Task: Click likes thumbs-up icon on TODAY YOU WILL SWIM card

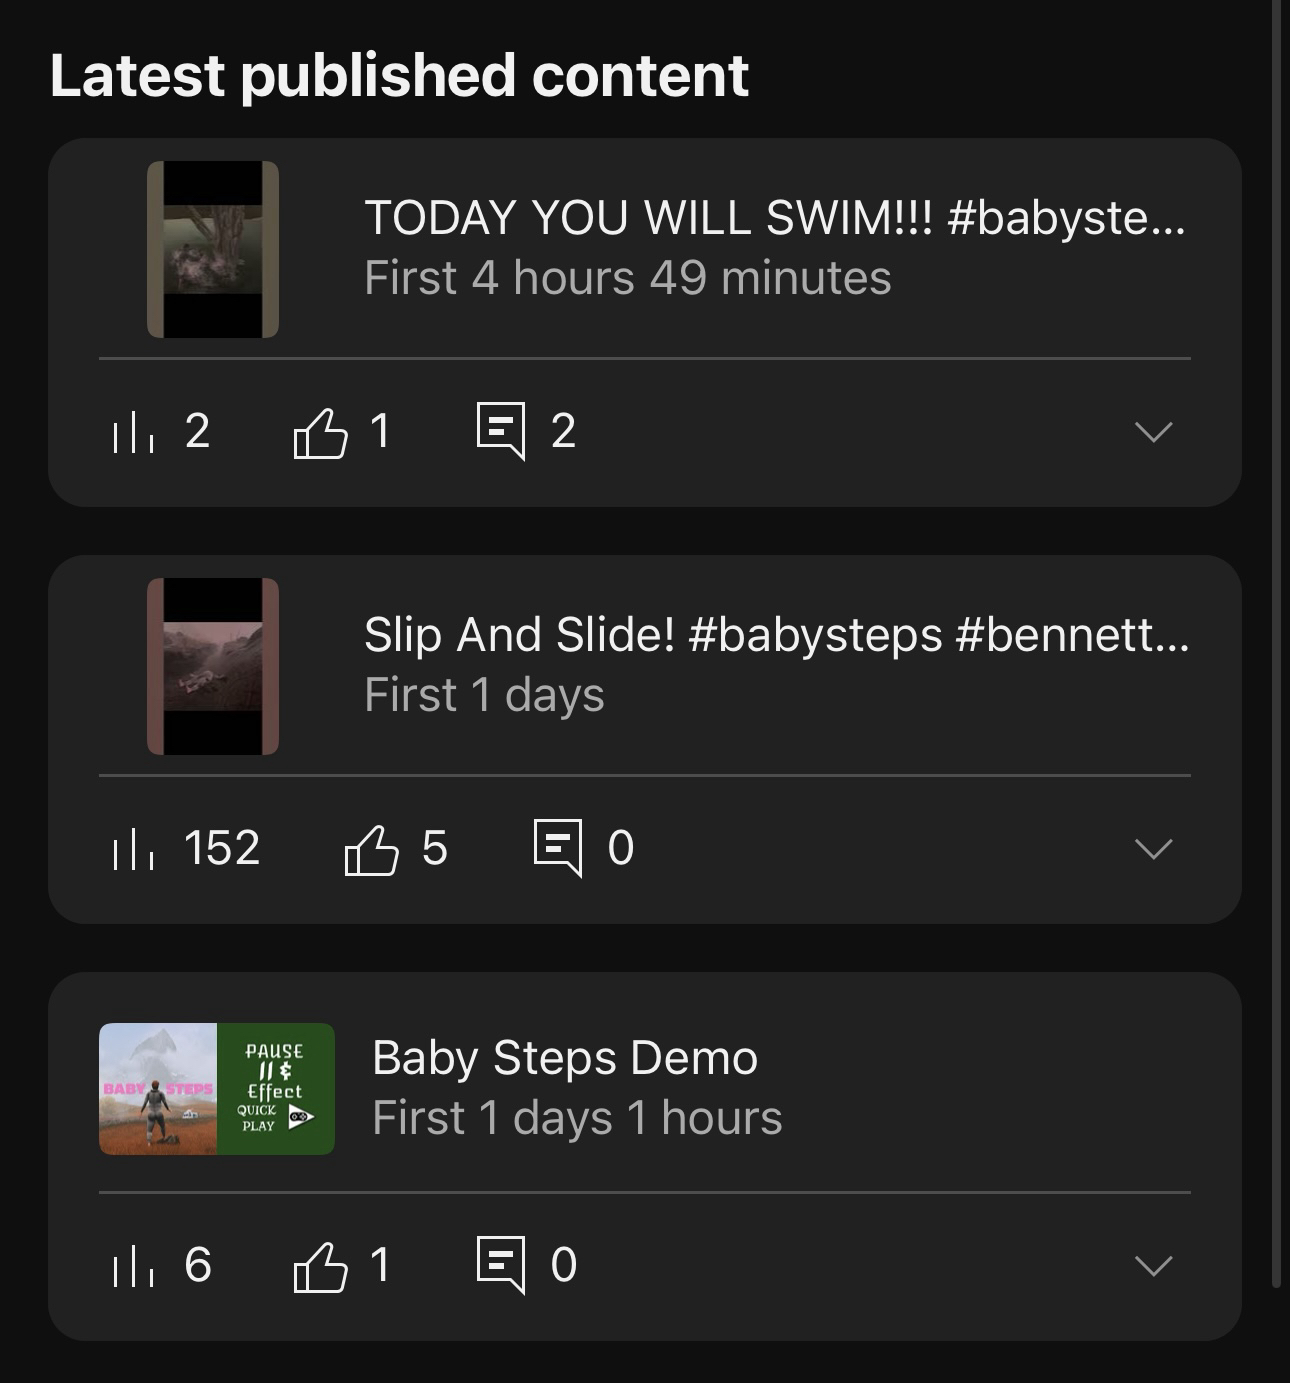Action: 320,433
